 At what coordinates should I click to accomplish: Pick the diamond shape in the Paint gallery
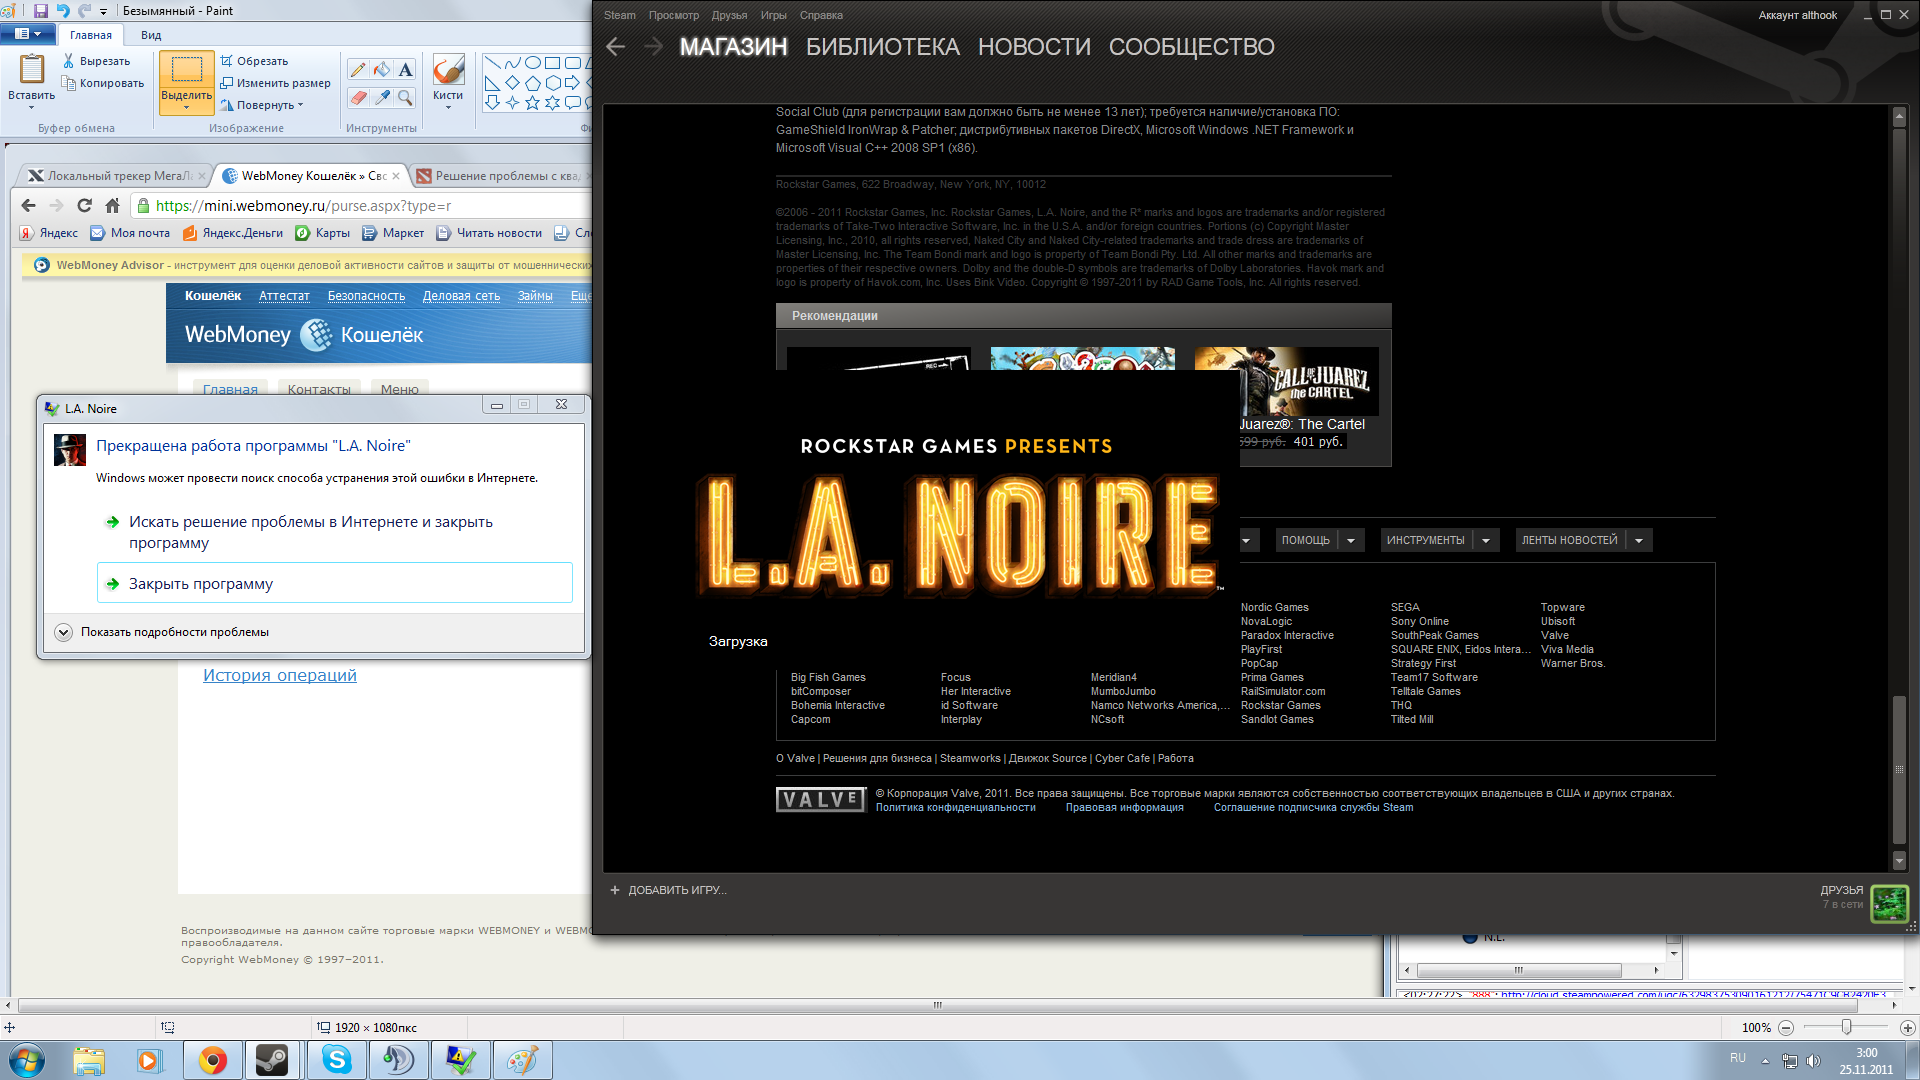512,83
